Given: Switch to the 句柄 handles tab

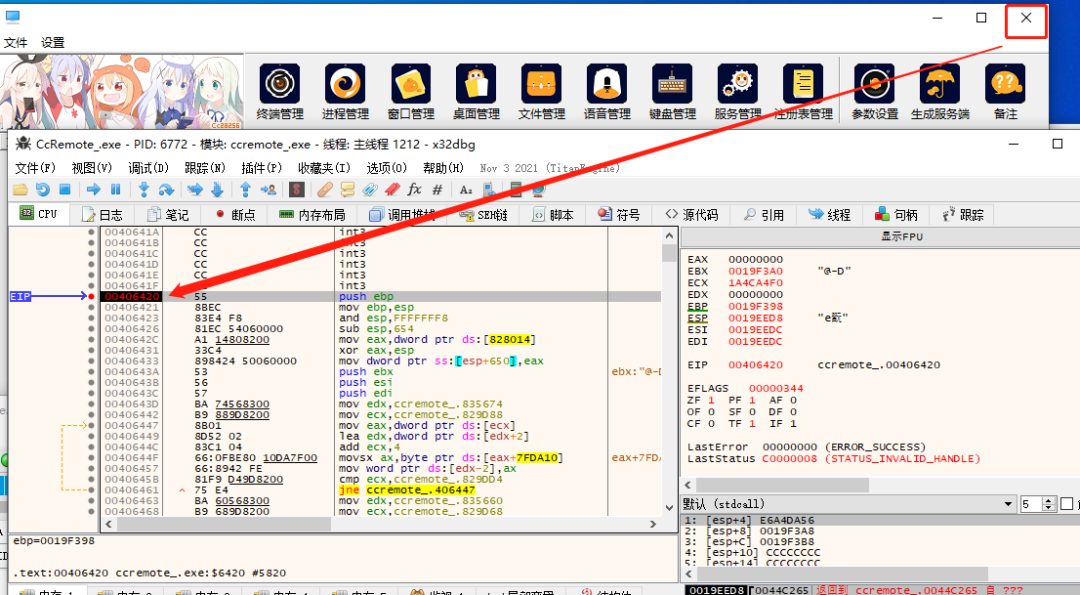Looking at the screenshot, I should pos(895,214).
